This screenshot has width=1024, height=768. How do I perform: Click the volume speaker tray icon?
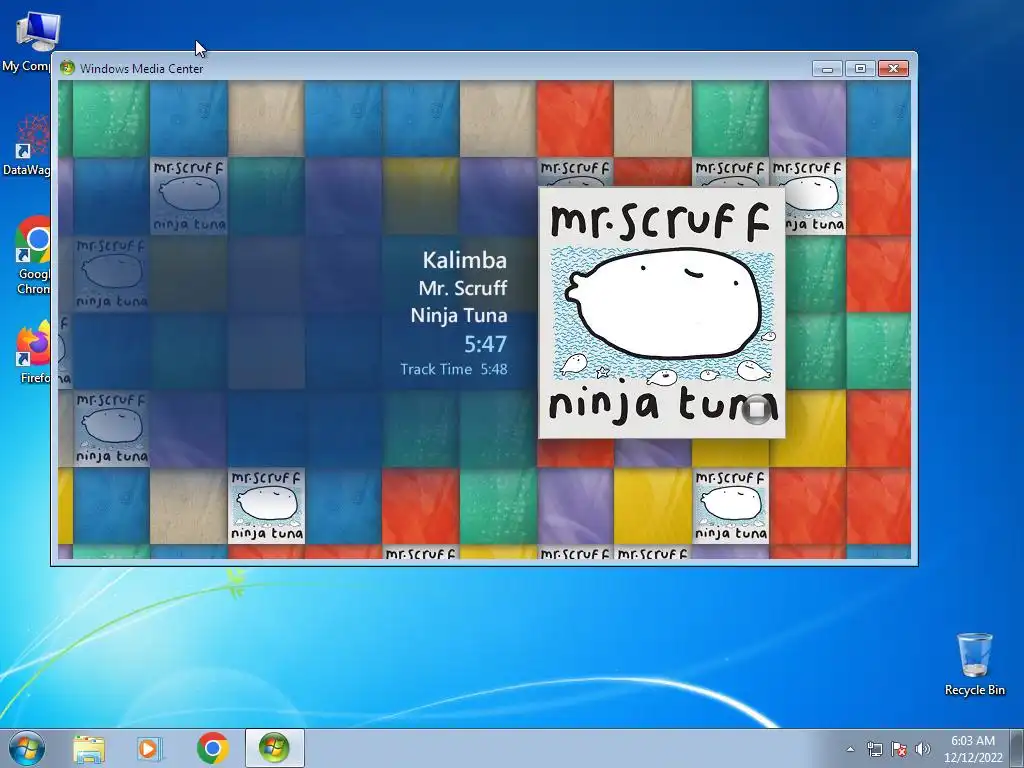click(x=922, y=749)
